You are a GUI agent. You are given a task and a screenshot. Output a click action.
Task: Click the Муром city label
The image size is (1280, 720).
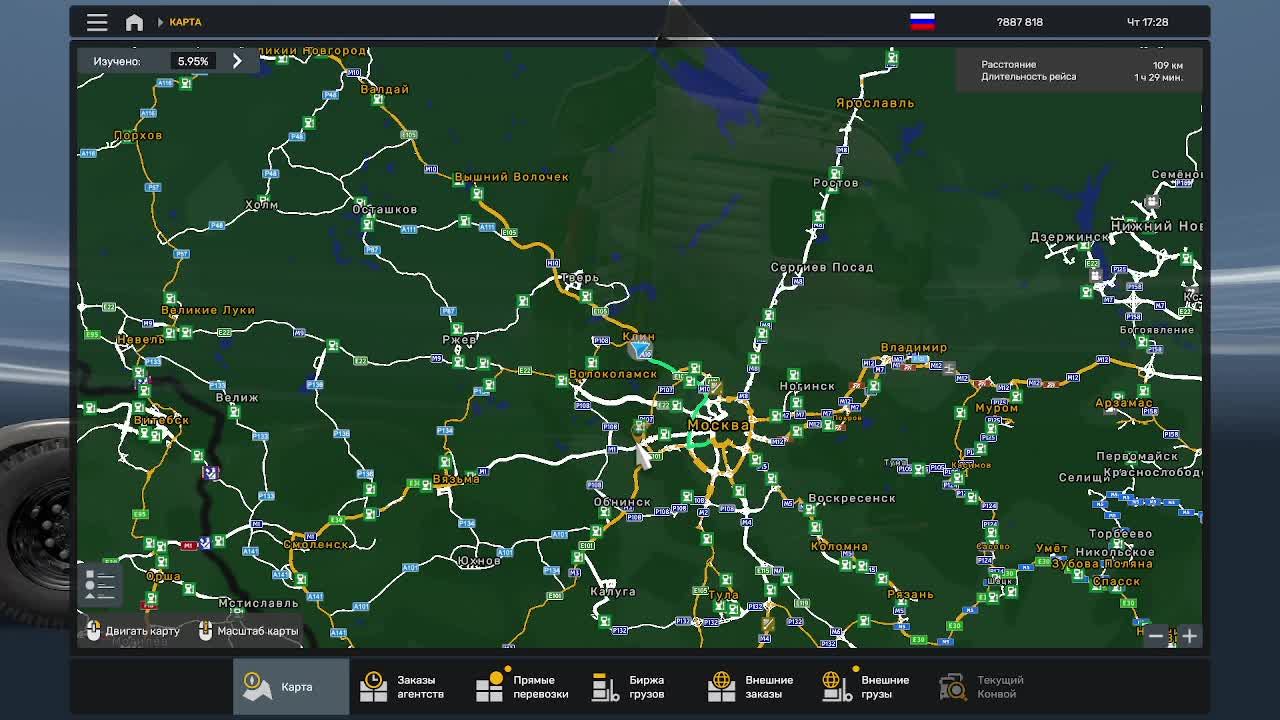pyautogui.click(x=996, y=408)
